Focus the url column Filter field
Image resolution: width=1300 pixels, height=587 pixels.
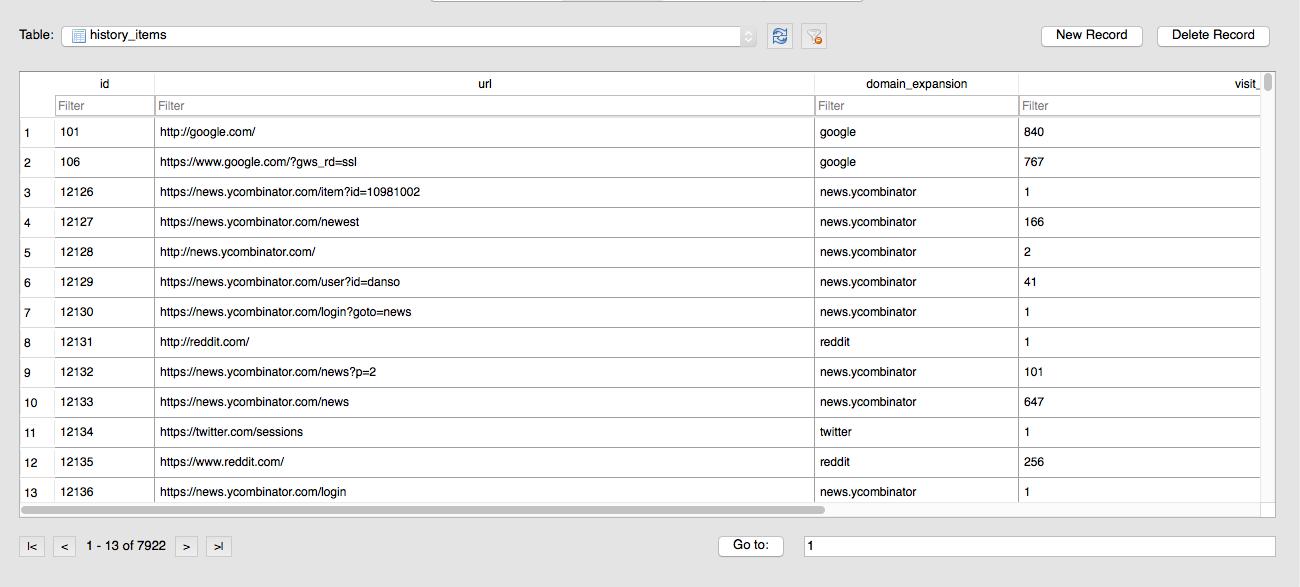(x=485, y=106)
